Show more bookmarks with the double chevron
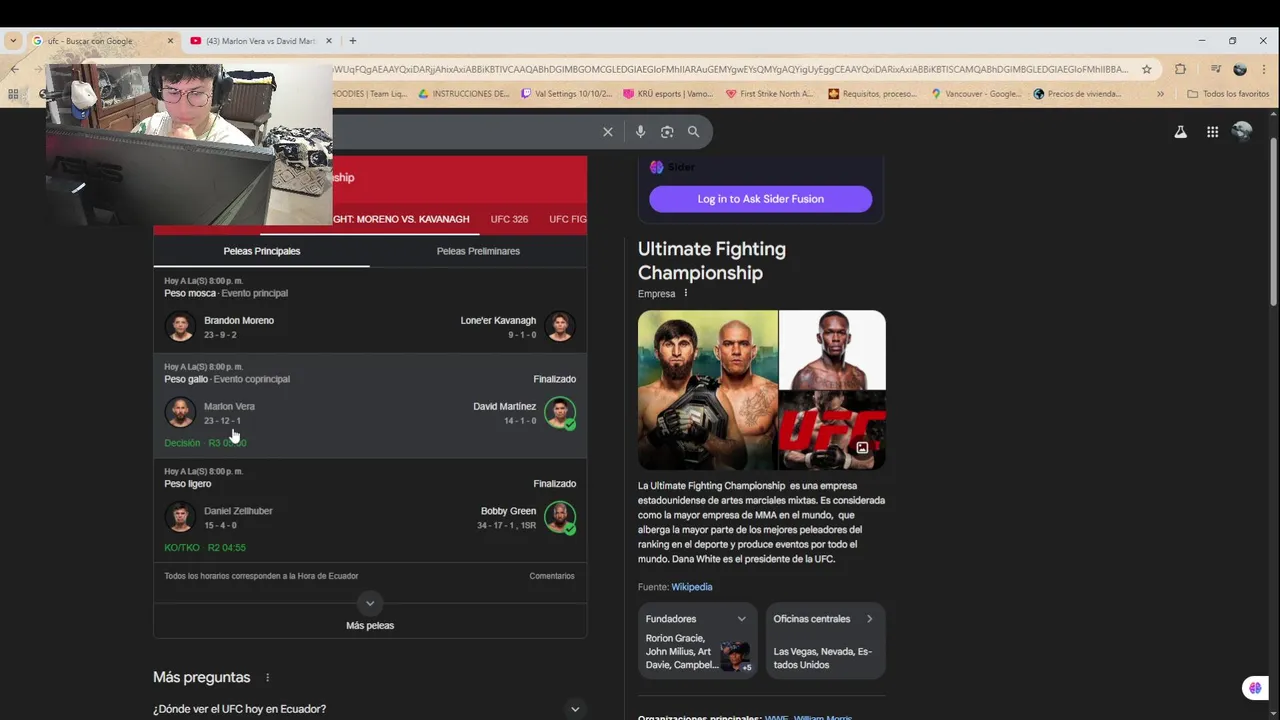 pos(1160,94)
